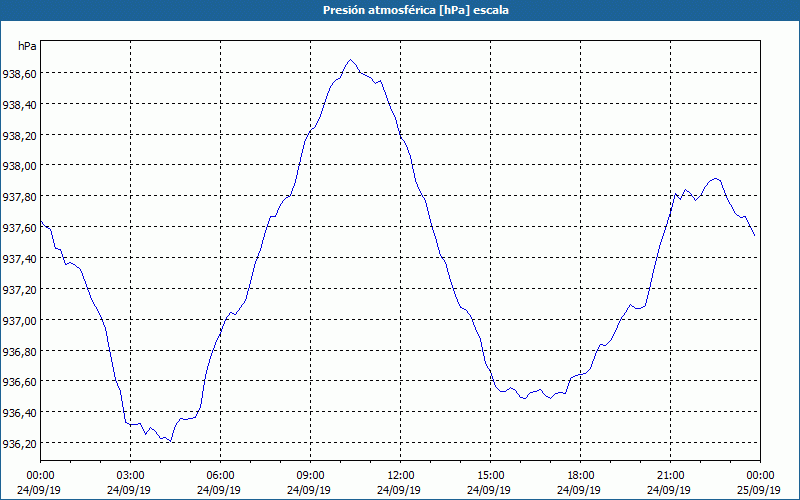Image resolution: width=800 pixels, height=500 pixels.
Task: Select the 936,80 y-axis value
Action: 19,352
